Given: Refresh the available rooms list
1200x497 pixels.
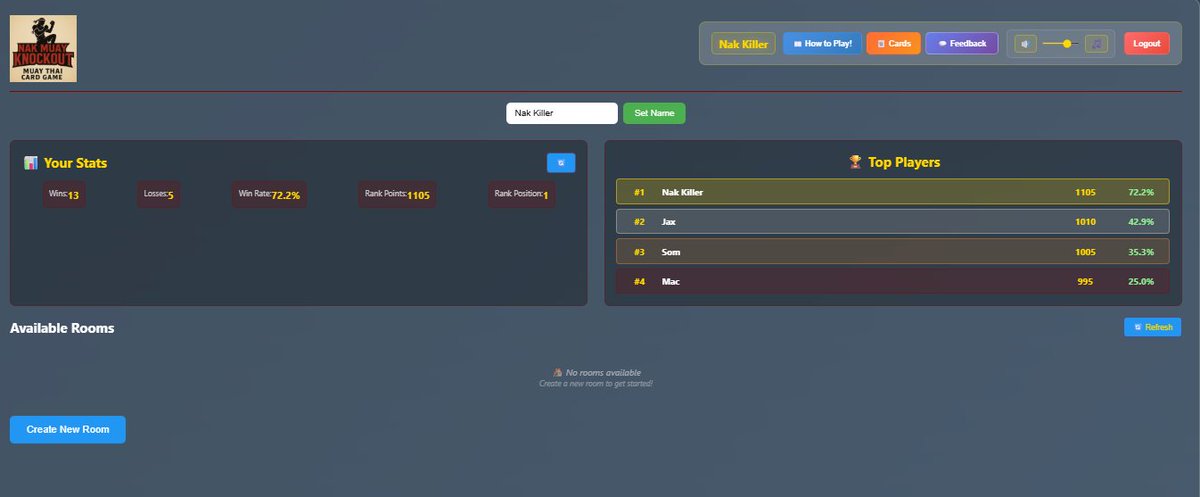Looking at the screenshot, I should point(1152,327).
